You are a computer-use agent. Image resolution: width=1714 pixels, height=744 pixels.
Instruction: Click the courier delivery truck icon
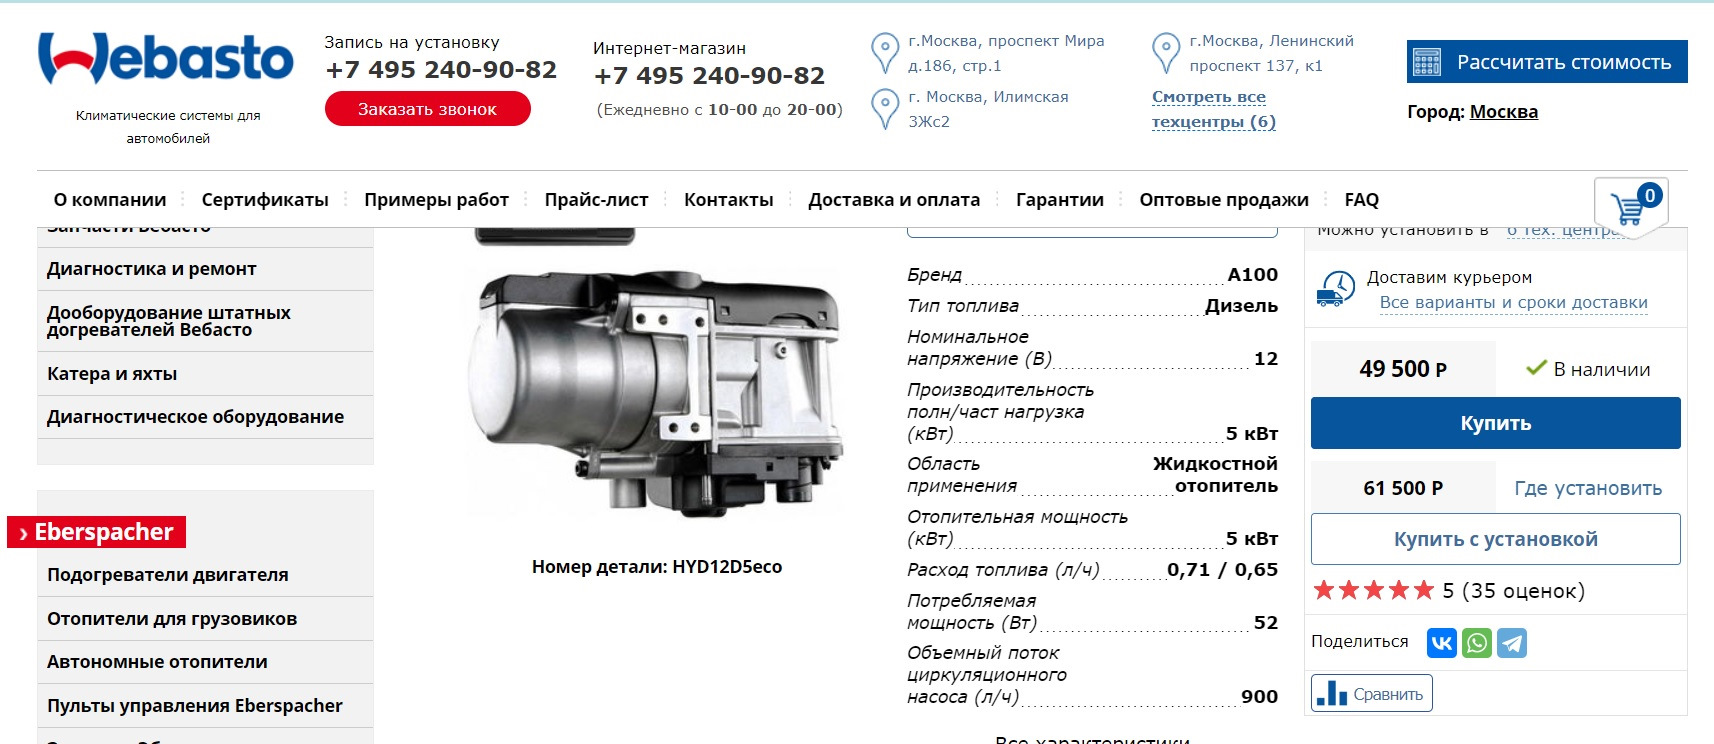click(1336, 288)
